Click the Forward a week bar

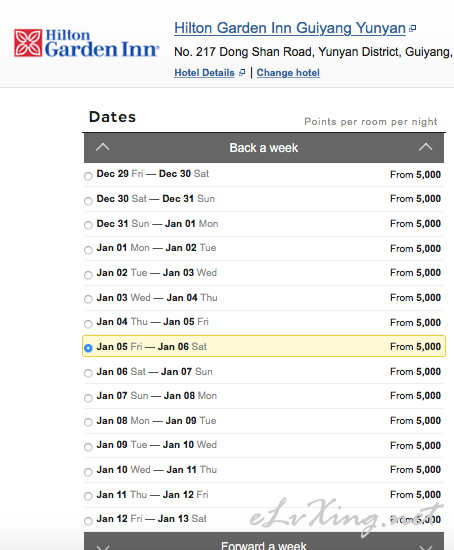tap(264, 541)
